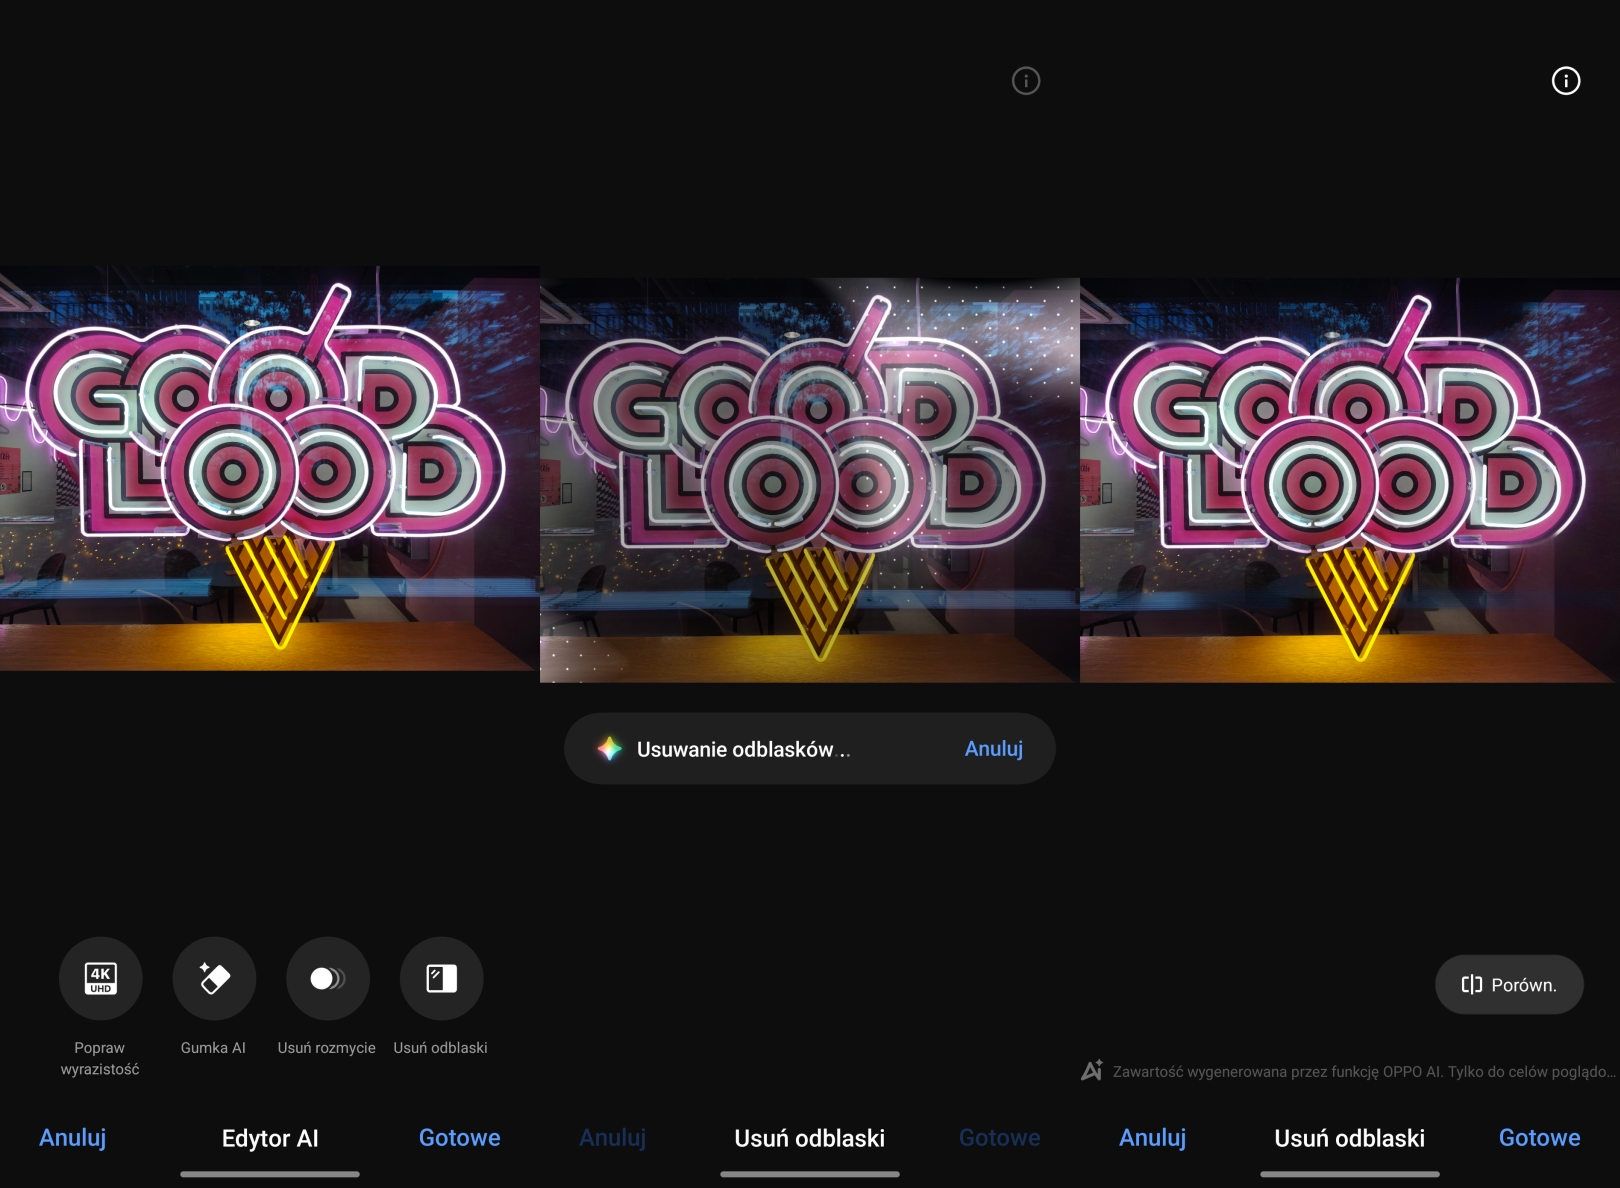This screenshot has height=1188, width=1620.
Task: Choose the Usuń rozmycie deblur tool
Action: (327, 978)
